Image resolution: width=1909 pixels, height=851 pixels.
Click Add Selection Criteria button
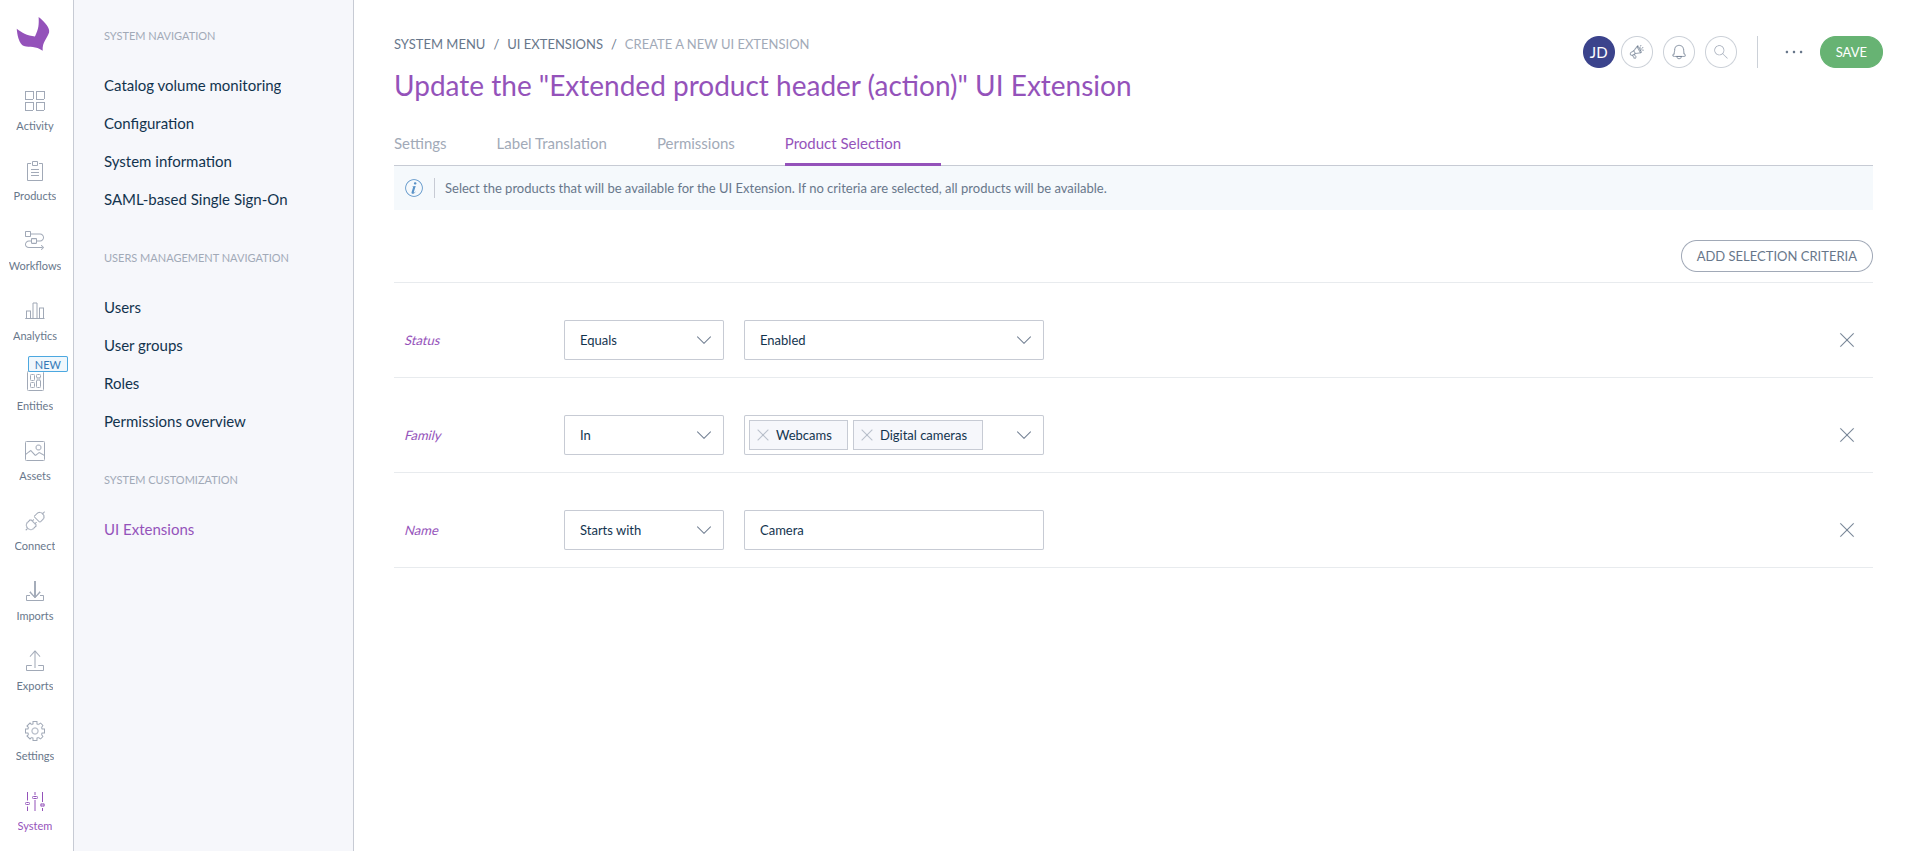[x=1776, y=256]
